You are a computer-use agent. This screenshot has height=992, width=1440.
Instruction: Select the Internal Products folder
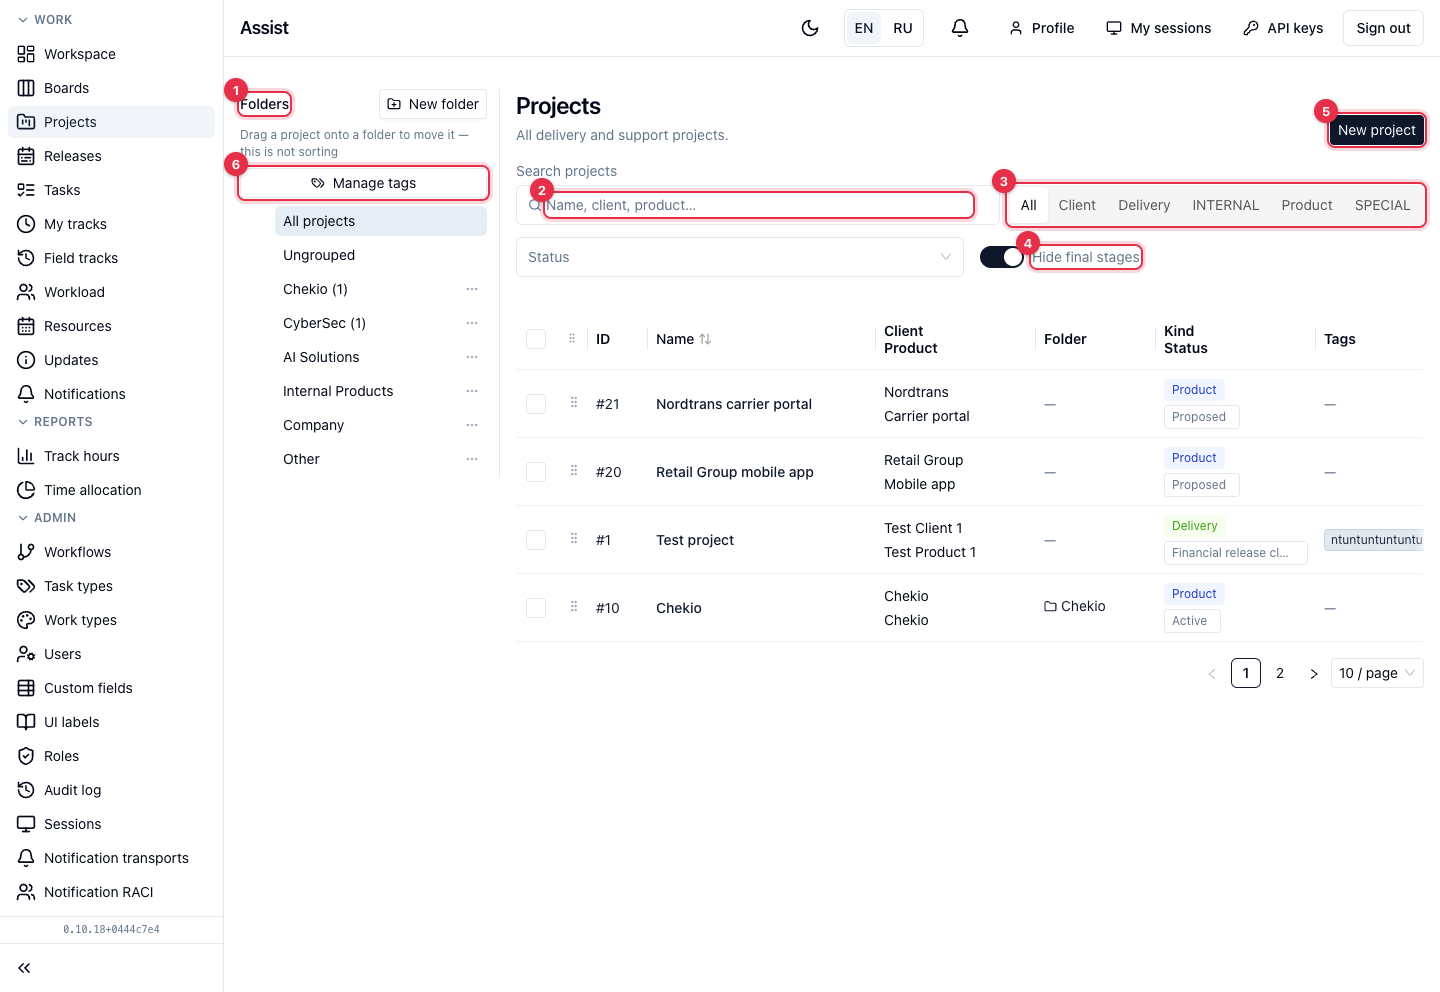(x=338, y=391)
